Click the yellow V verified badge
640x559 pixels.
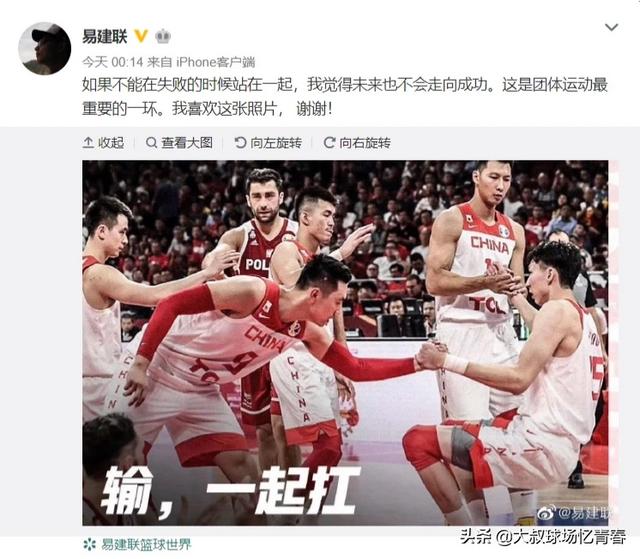(141, 36)
